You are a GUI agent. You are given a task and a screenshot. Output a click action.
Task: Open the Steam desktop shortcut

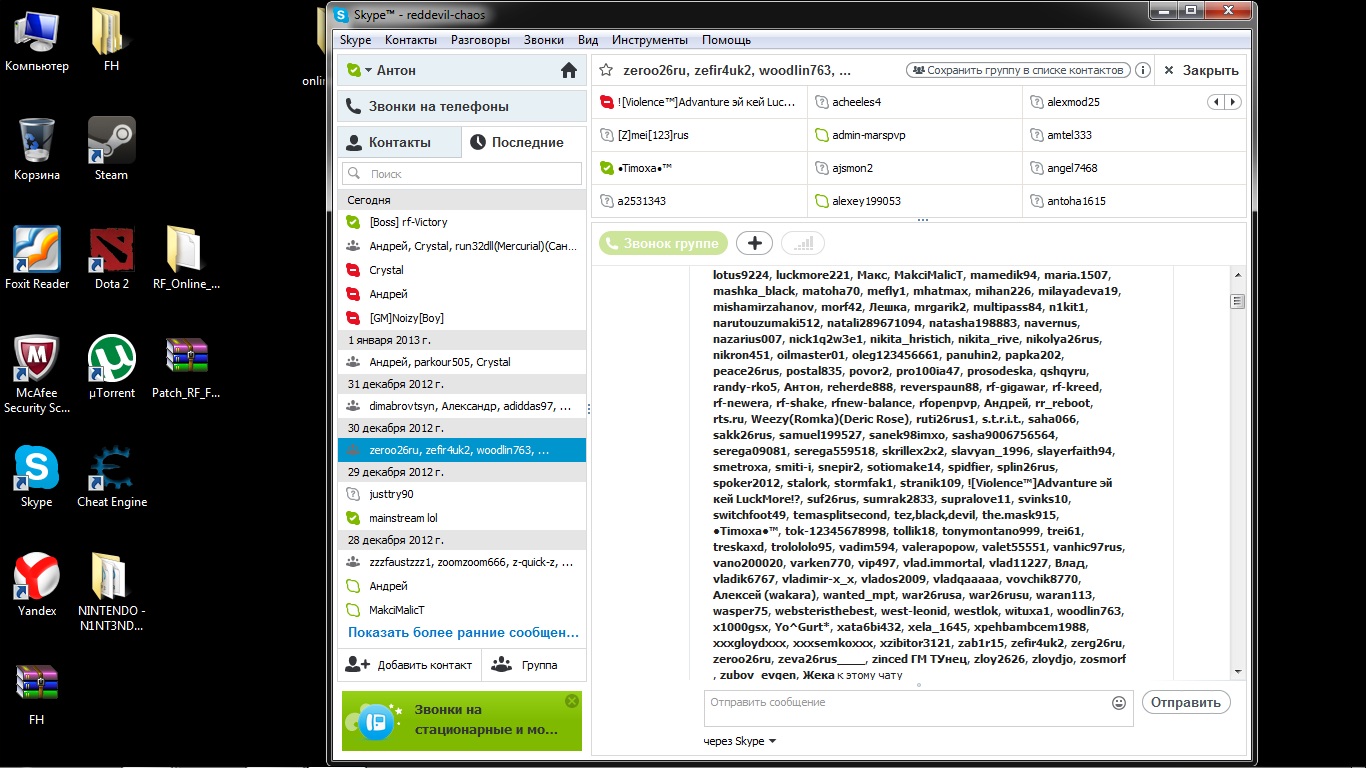coord(111,149)
